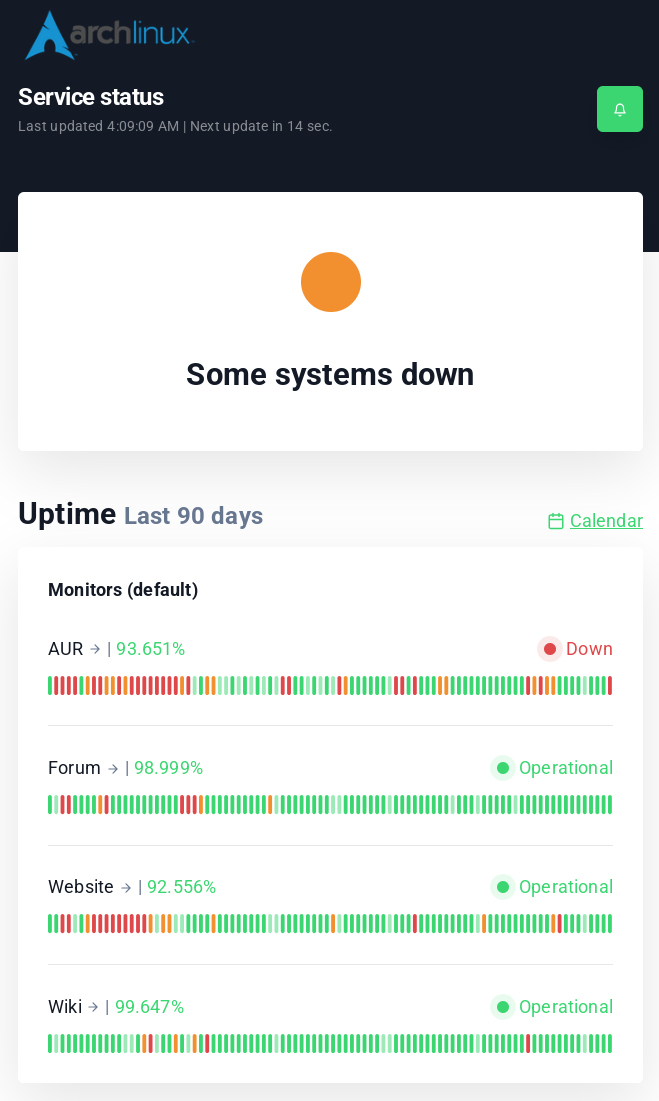
Task: Click the Forum 90-day uptime bar
Action: 330,805
